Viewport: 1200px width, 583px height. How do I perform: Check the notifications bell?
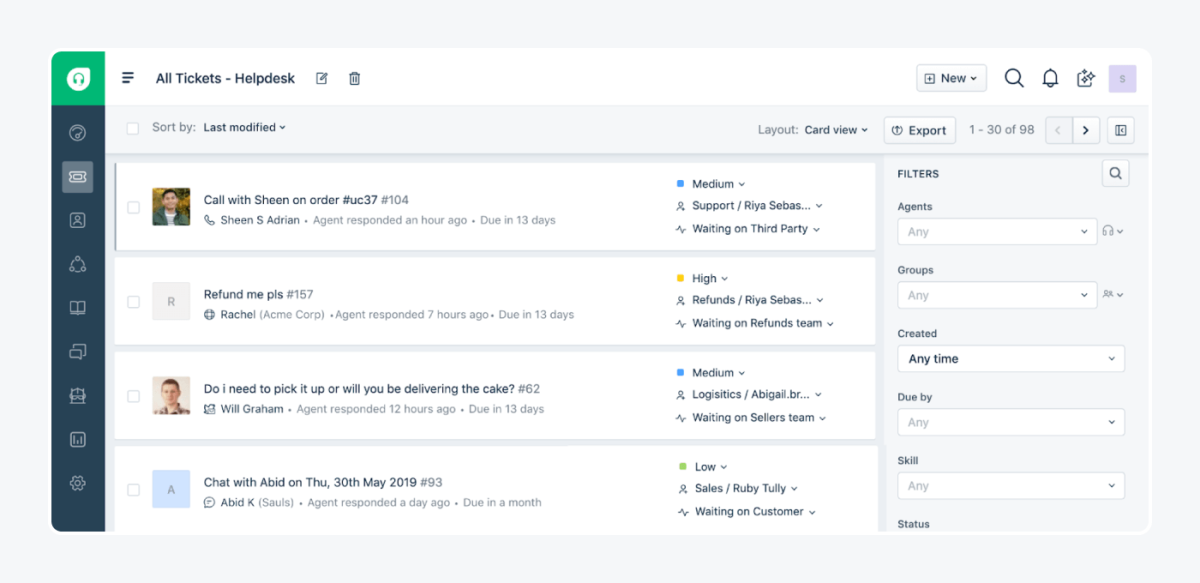[1050, 77]
